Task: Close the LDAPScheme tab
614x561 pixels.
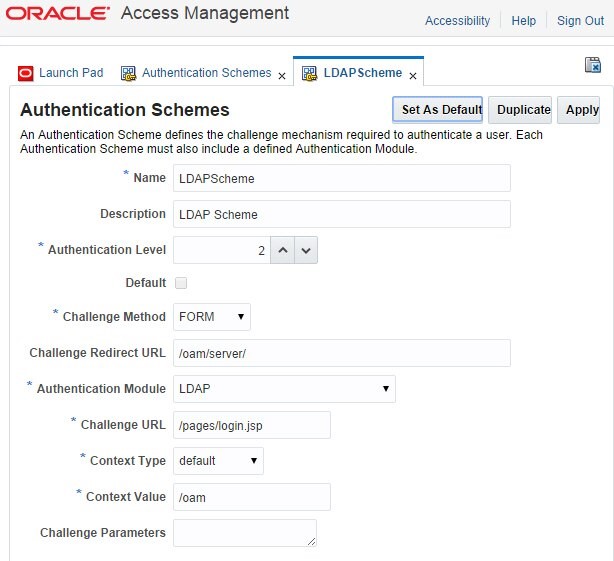Action: point(413,76)
